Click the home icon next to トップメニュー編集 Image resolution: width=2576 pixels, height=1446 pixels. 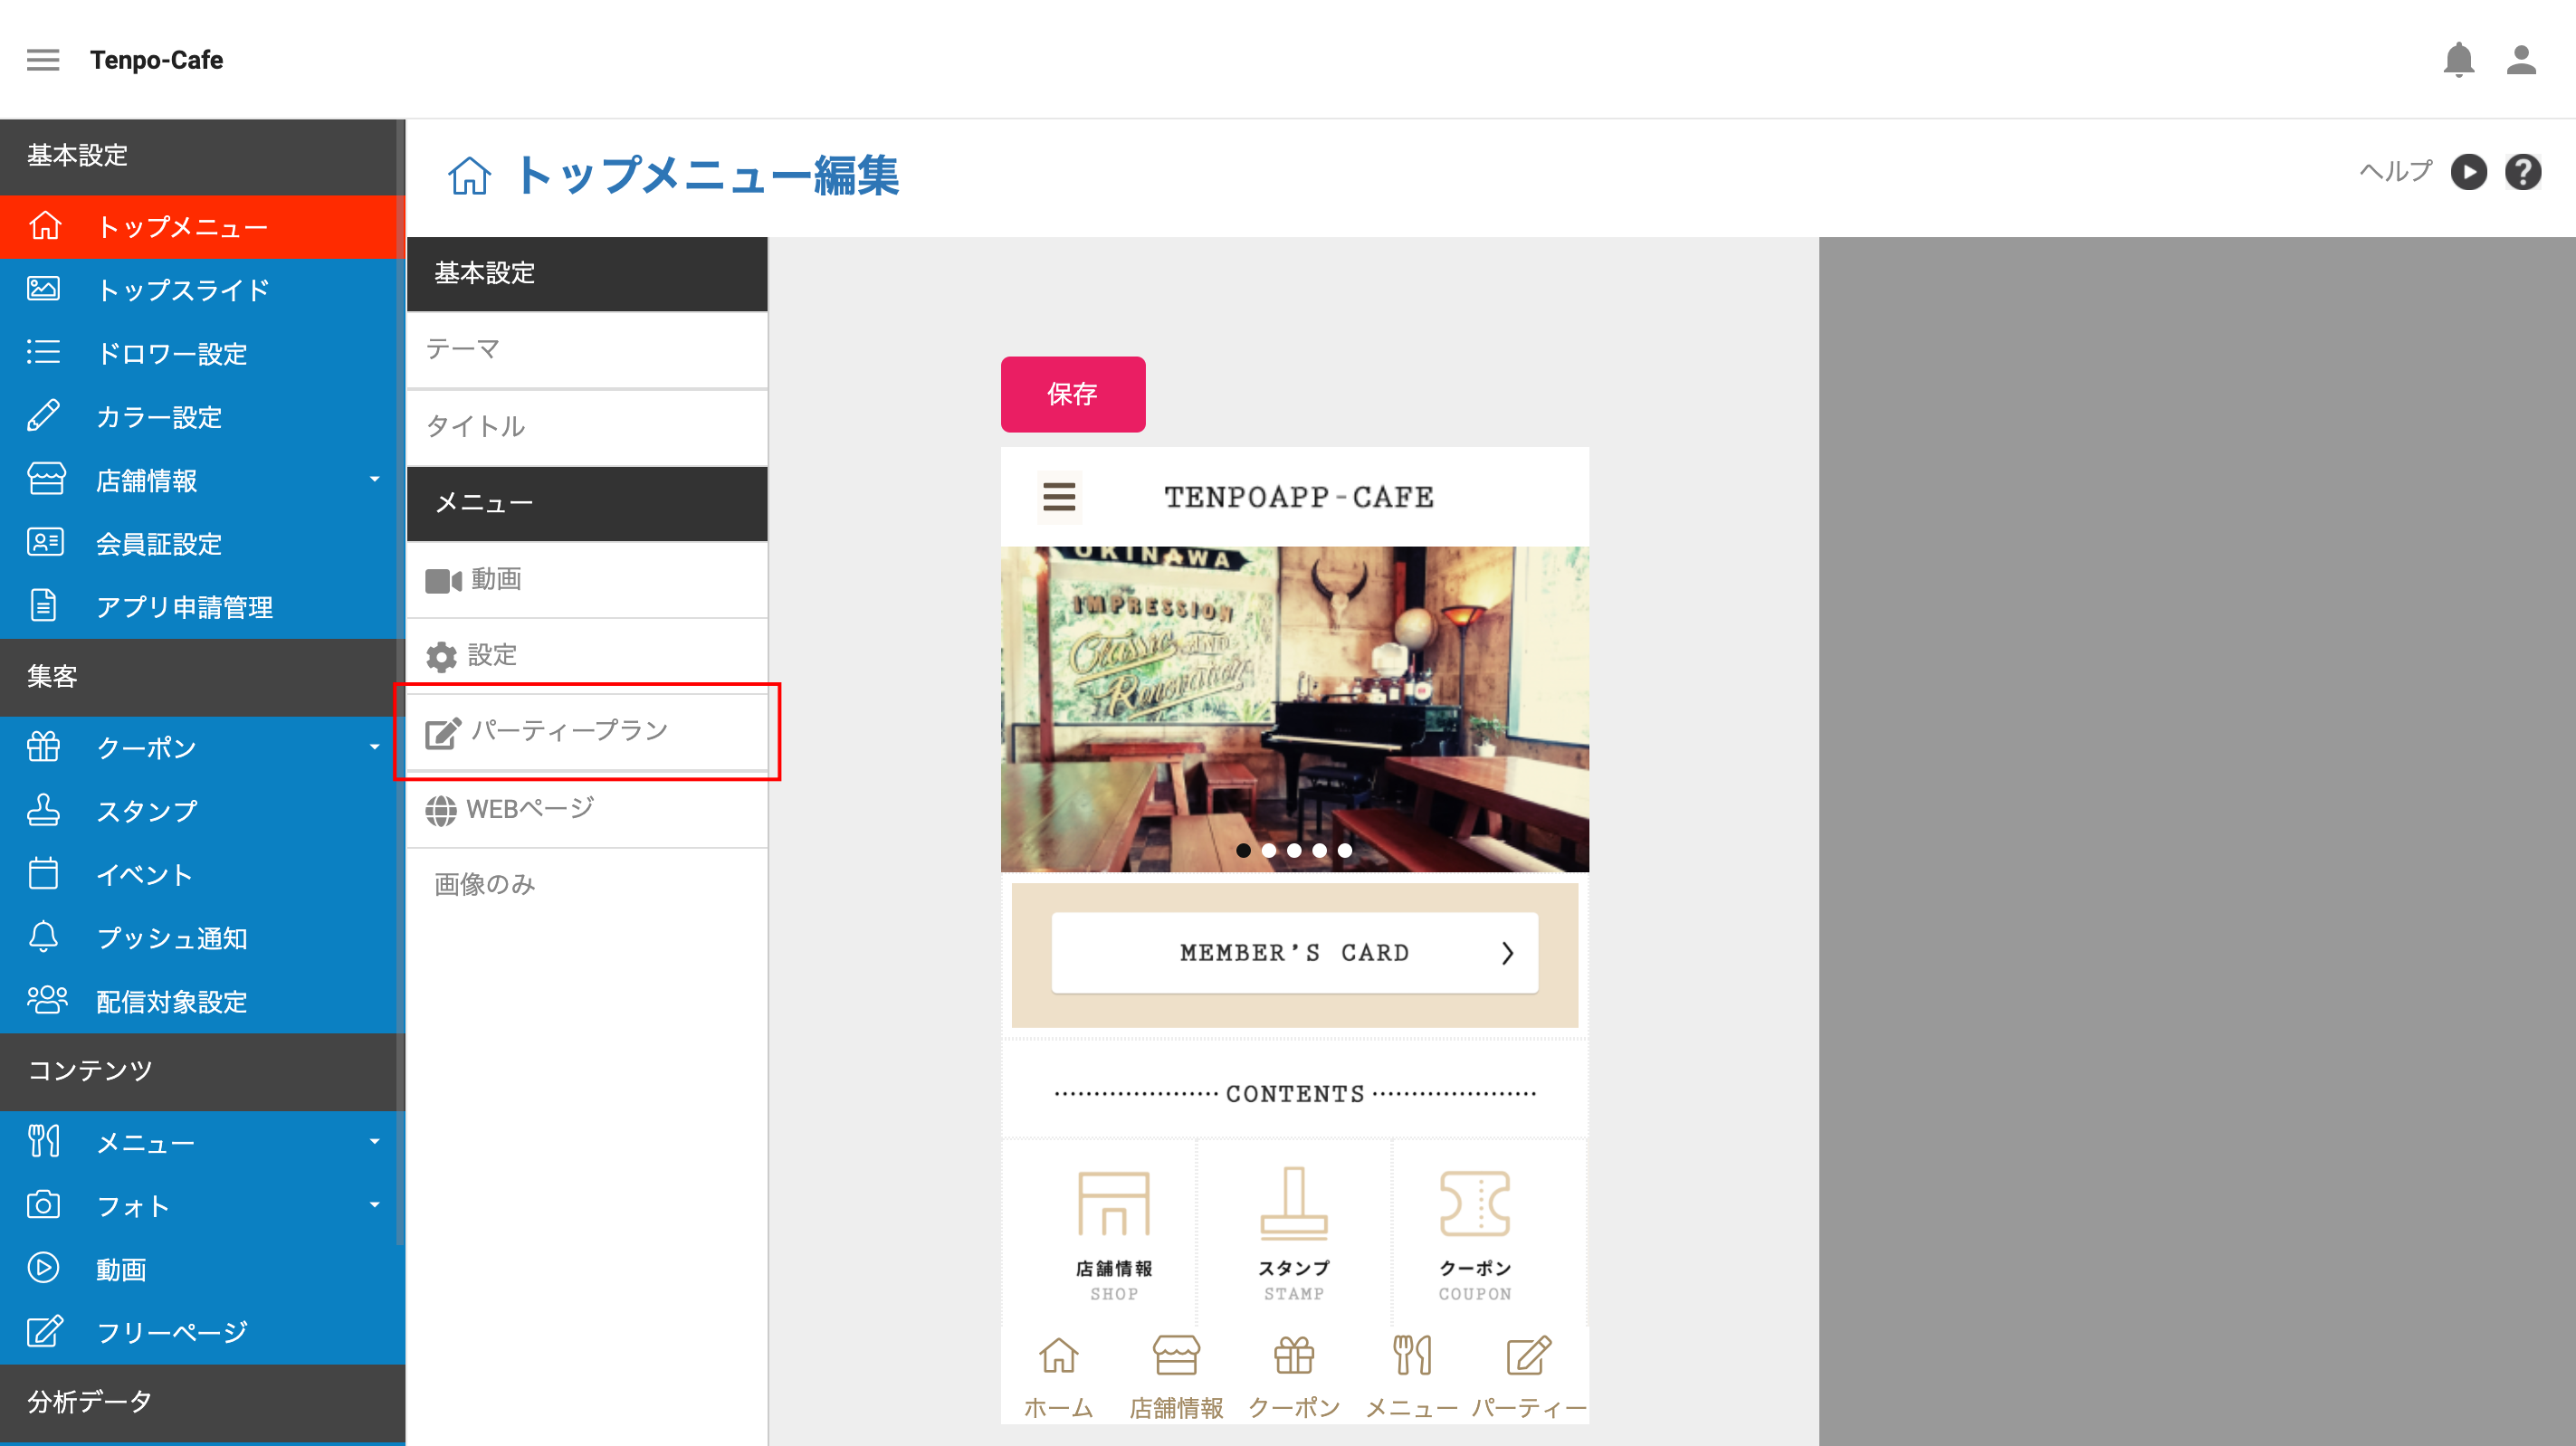(469, 176)
